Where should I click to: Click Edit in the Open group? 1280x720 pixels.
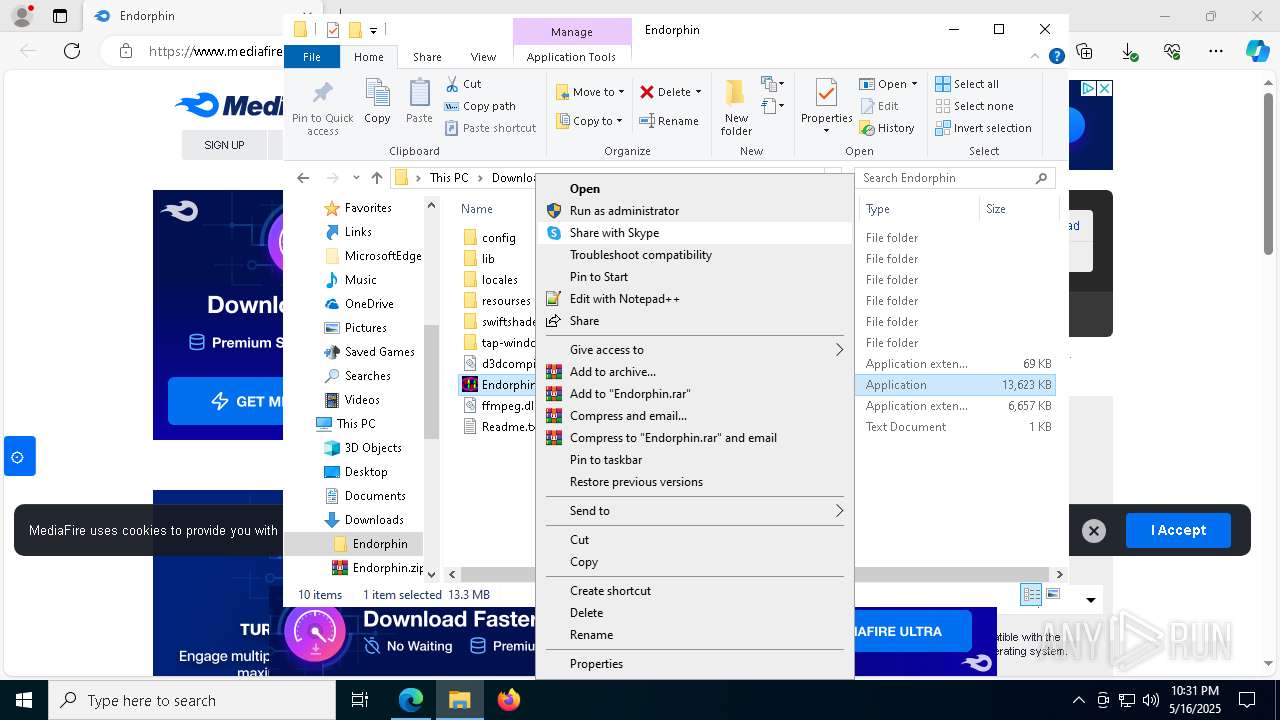point(879,106)
